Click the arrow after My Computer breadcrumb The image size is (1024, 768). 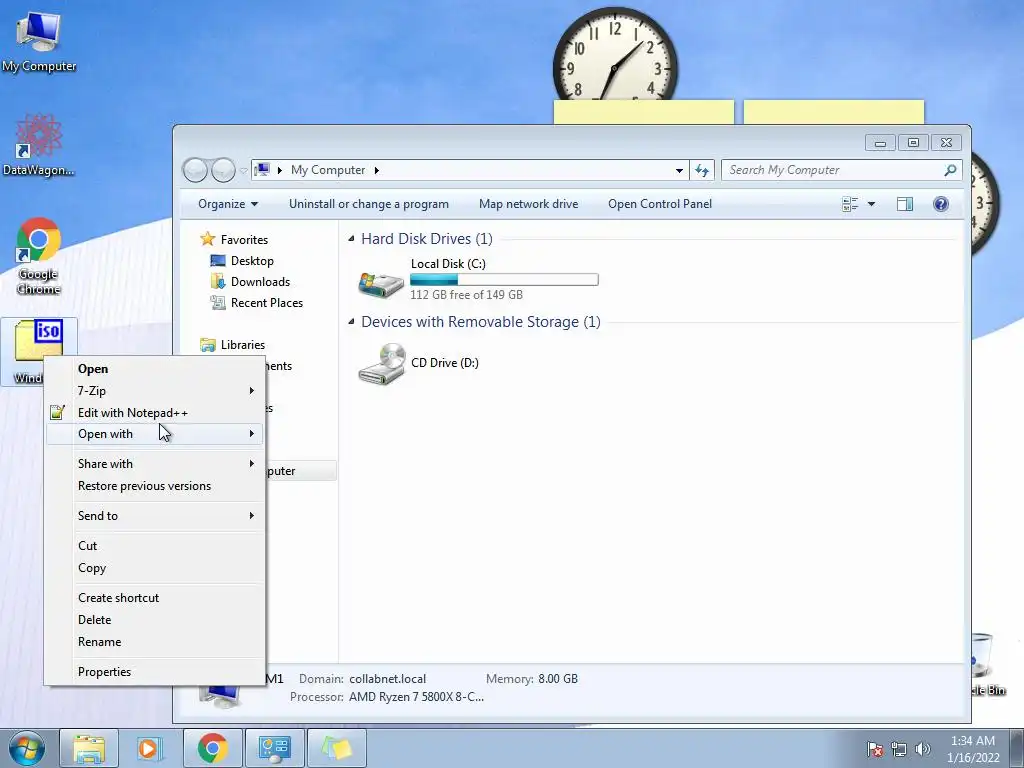377,170
